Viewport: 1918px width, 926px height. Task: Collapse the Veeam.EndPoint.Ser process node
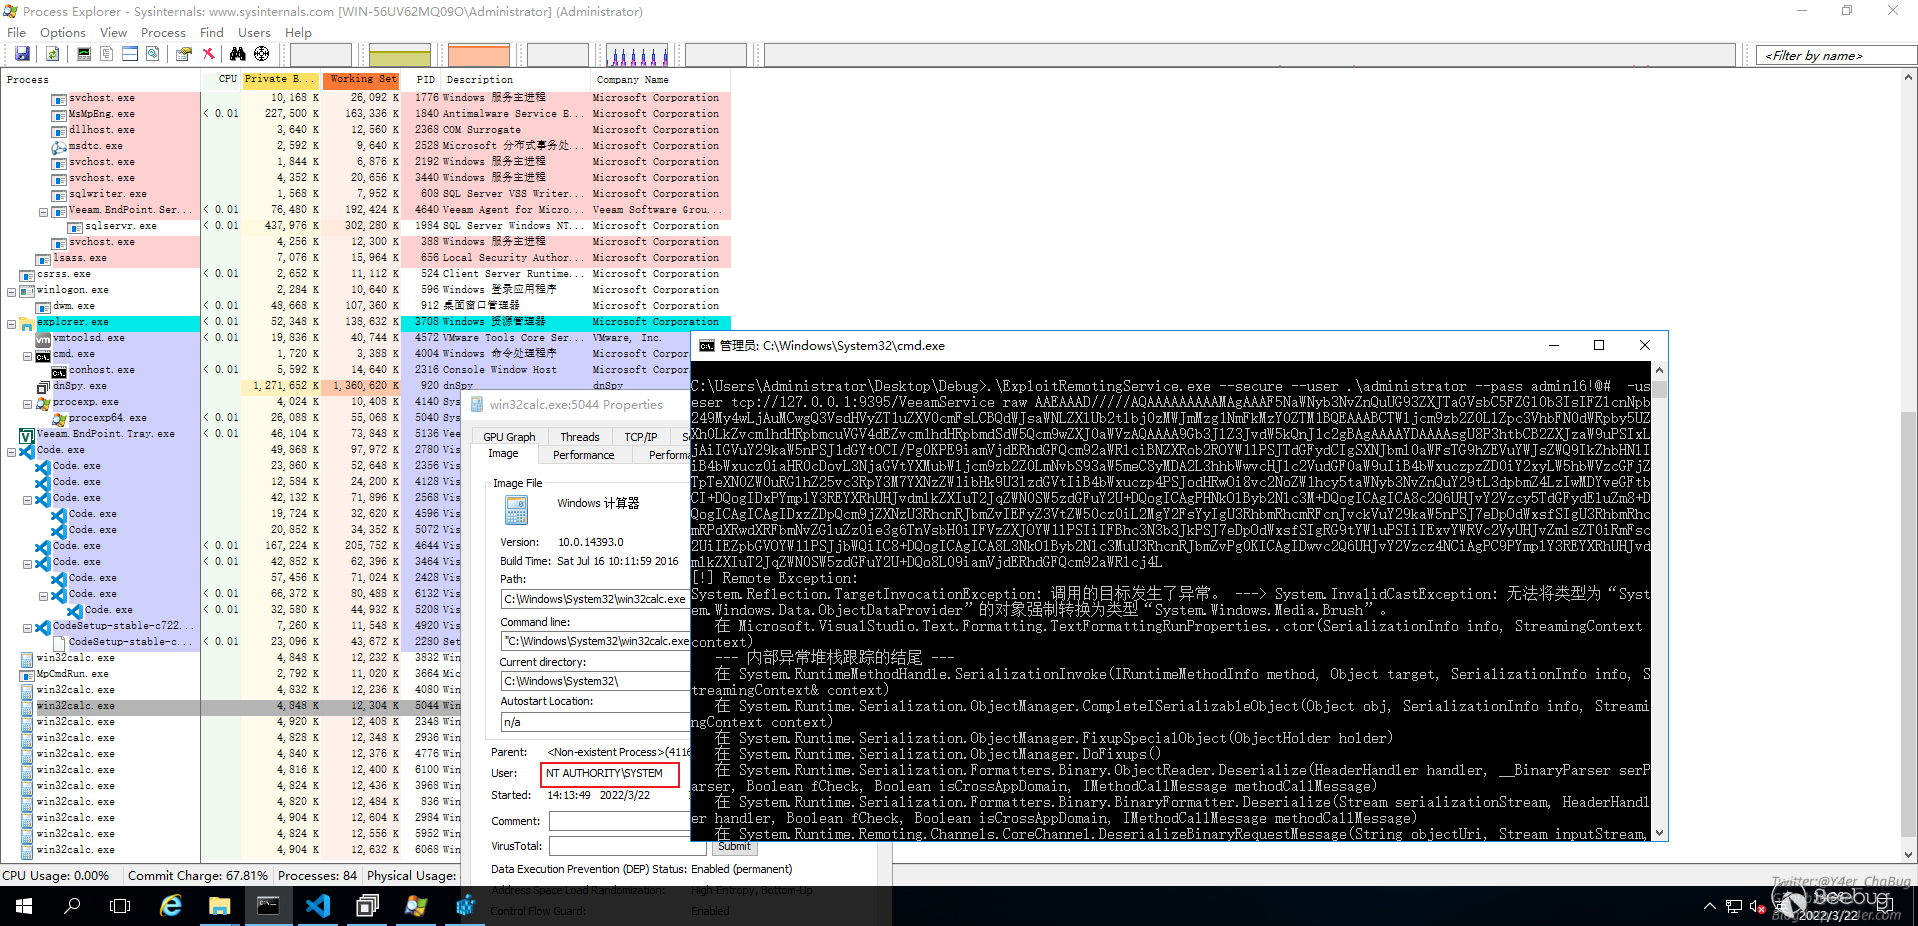pos(44,212)
